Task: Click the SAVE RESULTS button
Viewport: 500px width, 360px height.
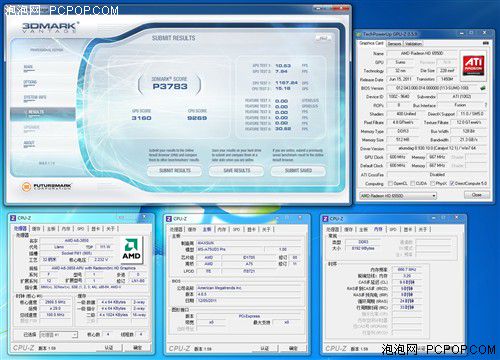Action: (x=237, y=171)
